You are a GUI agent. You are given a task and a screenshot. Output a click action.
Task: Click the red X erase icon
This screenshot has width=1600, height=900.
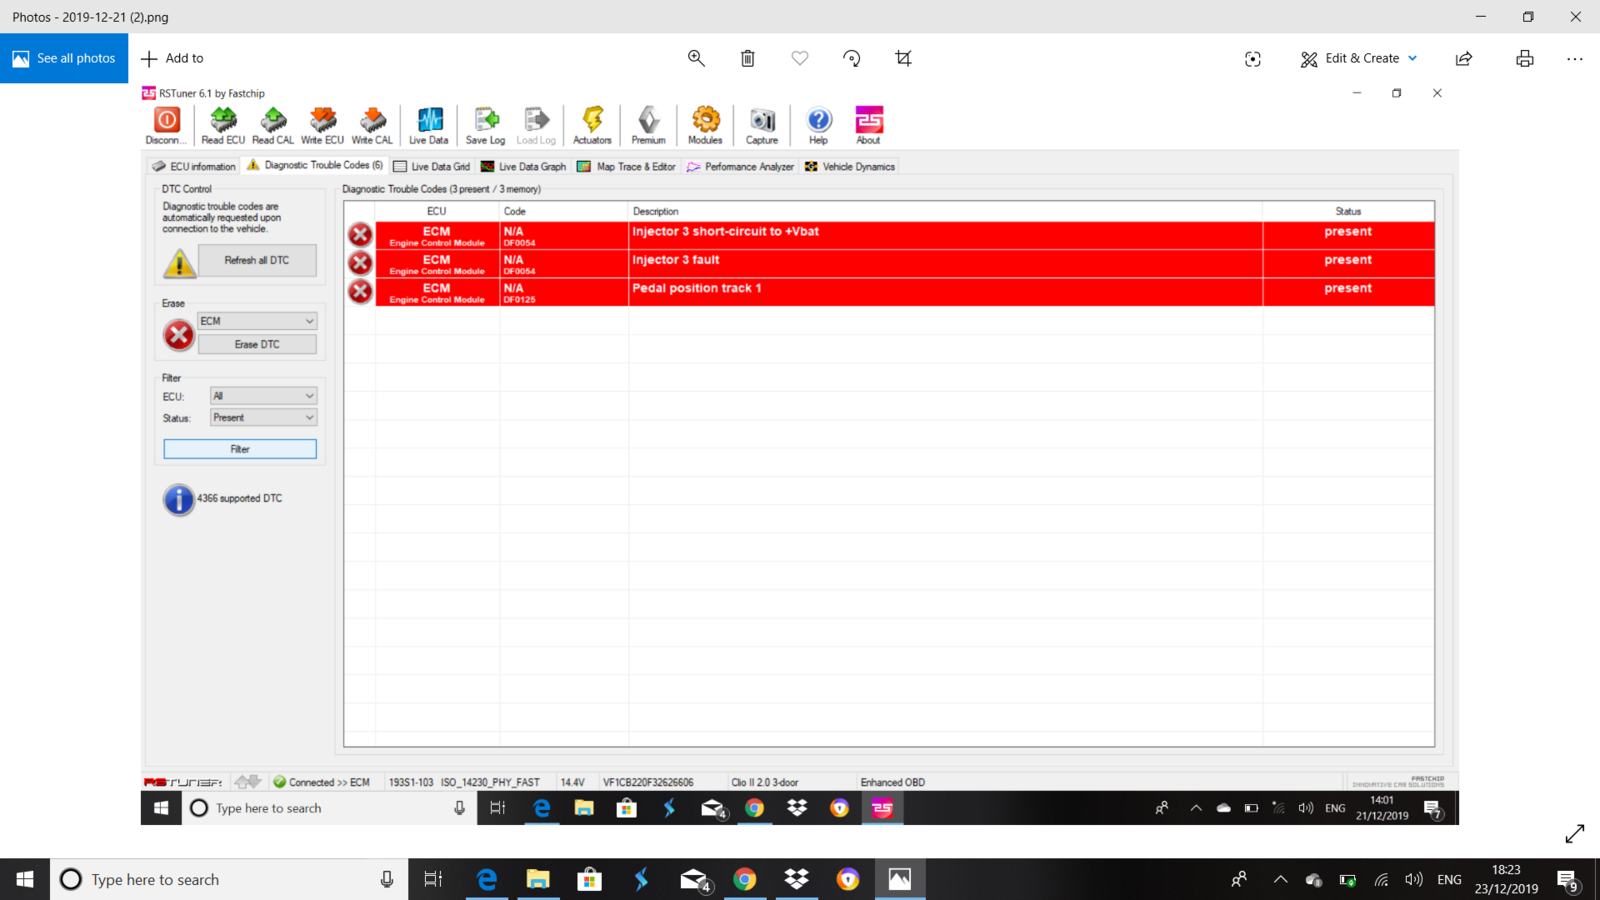click(x=179, y=335)
